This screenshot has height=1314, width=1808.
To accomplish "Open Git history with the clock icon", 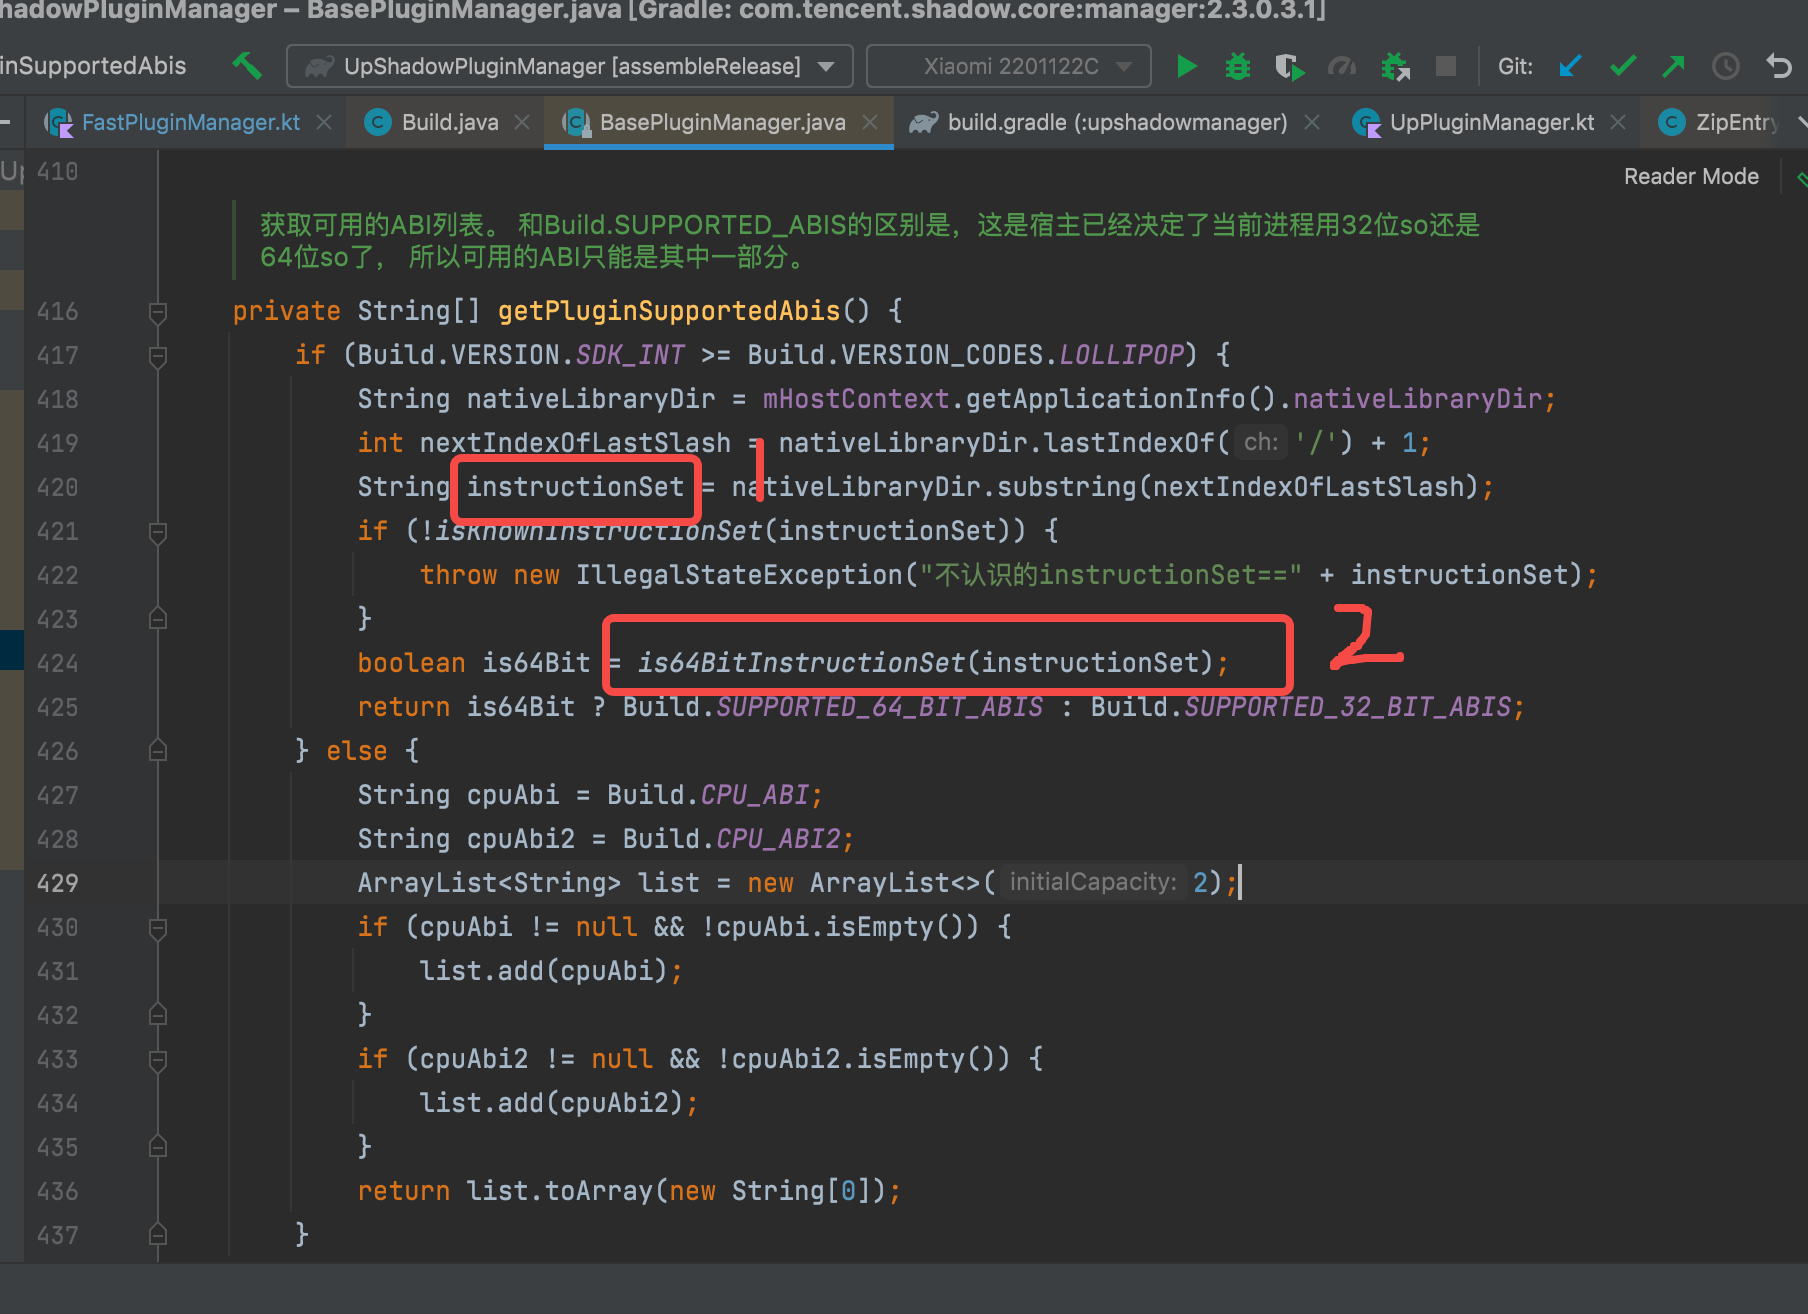I will 1726,66.
